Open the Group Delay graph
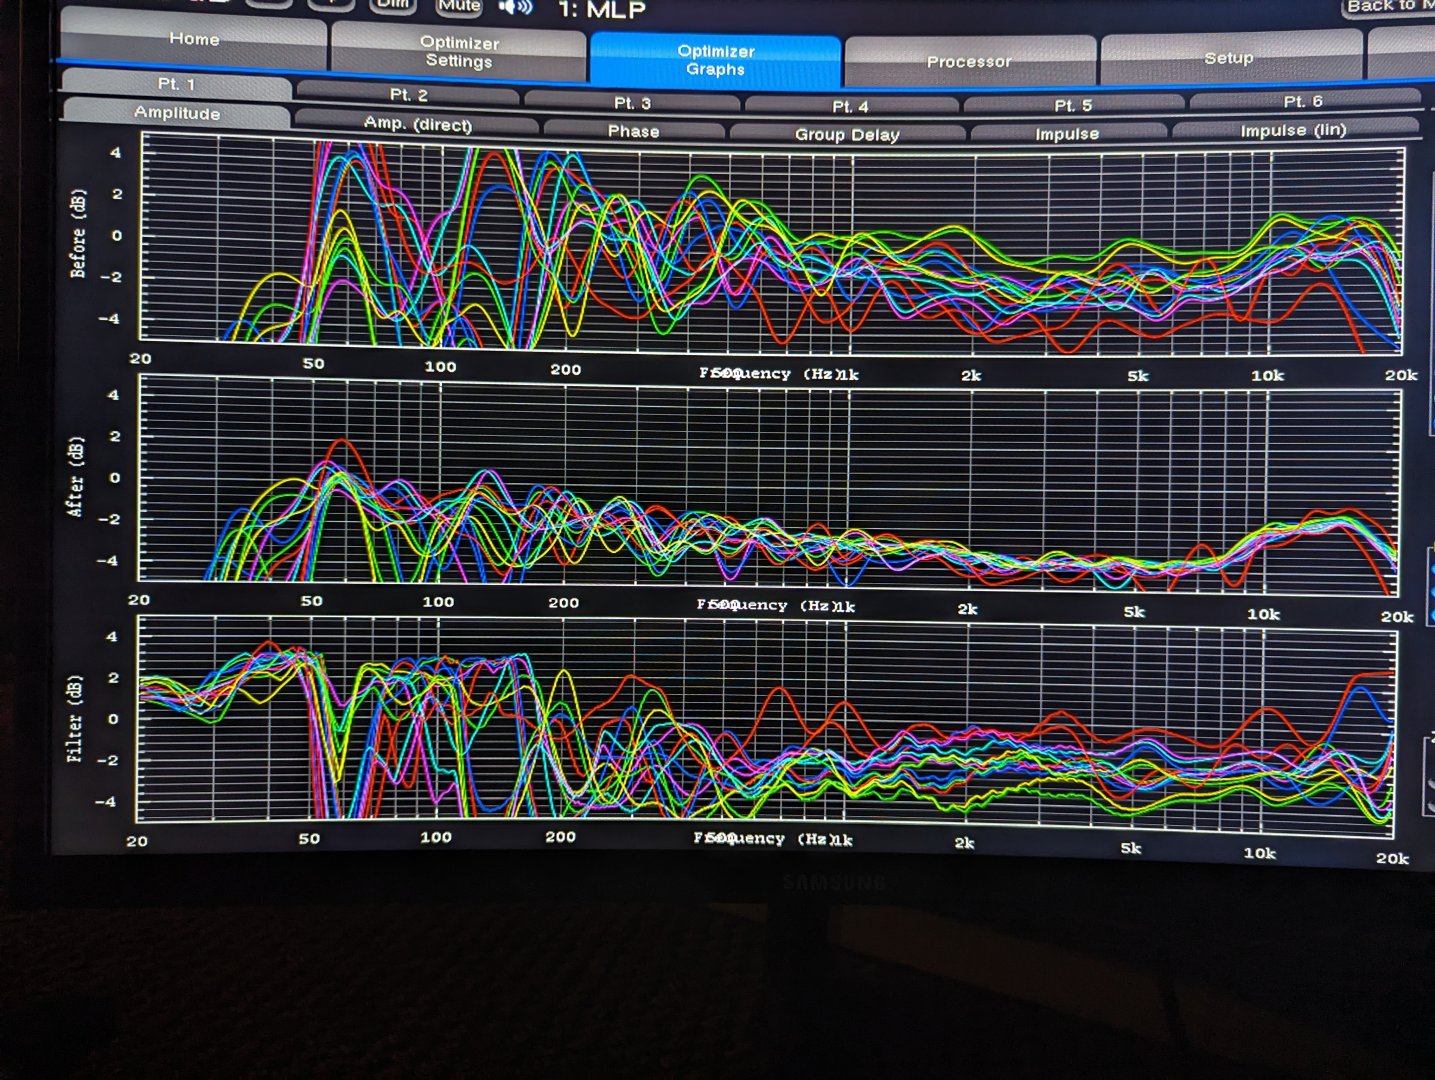The image size is (1435, 1080). (847, 134)
